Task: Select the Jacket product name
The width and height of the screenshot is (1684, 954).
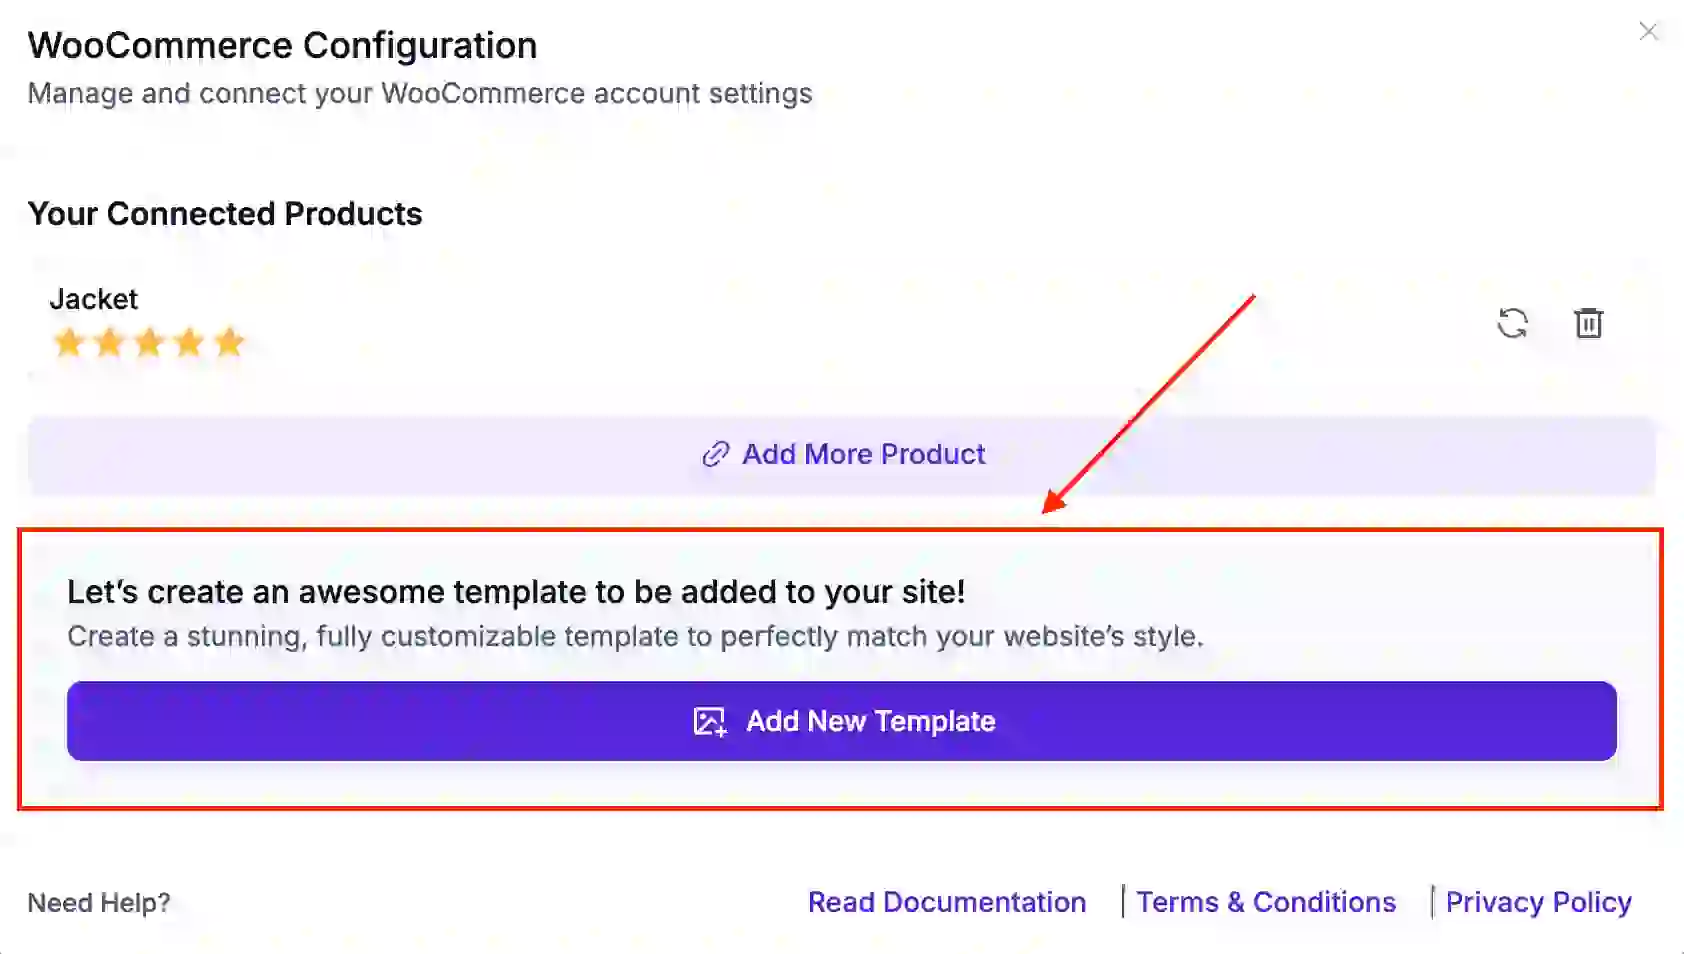Action: coord(93,298)
